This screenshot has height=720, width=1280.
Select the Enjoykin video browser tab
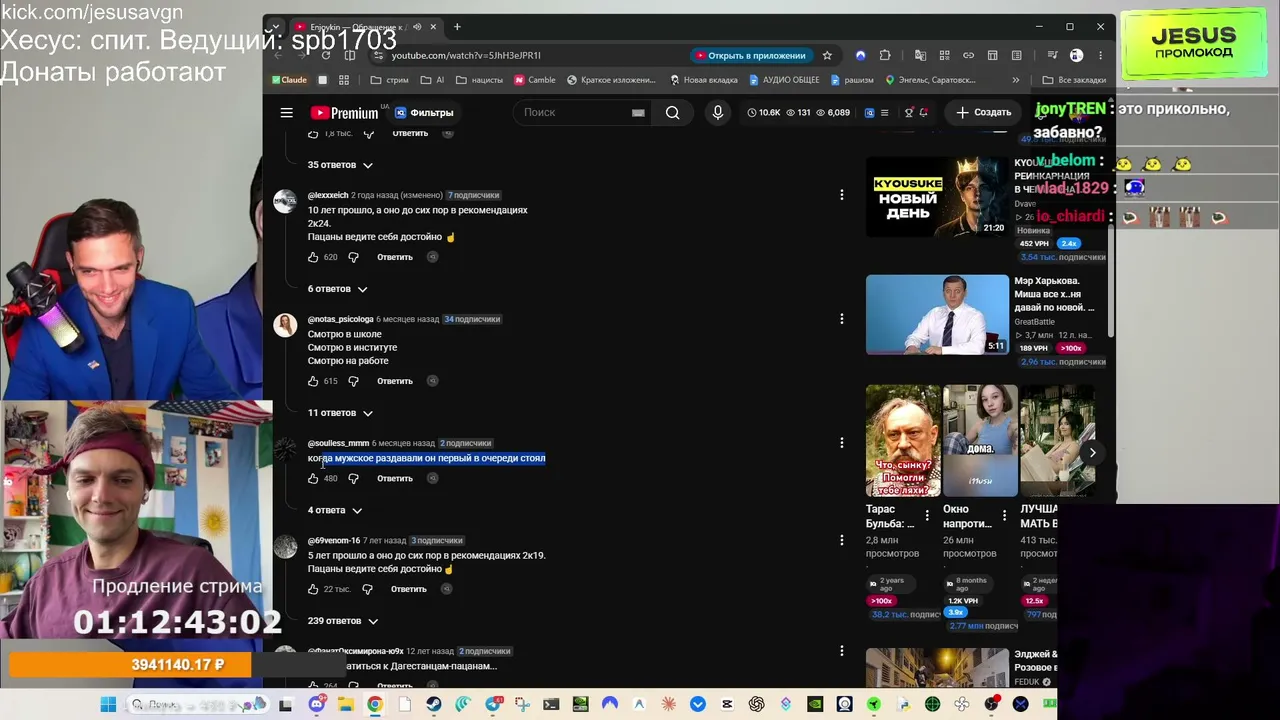coord(365,27)
